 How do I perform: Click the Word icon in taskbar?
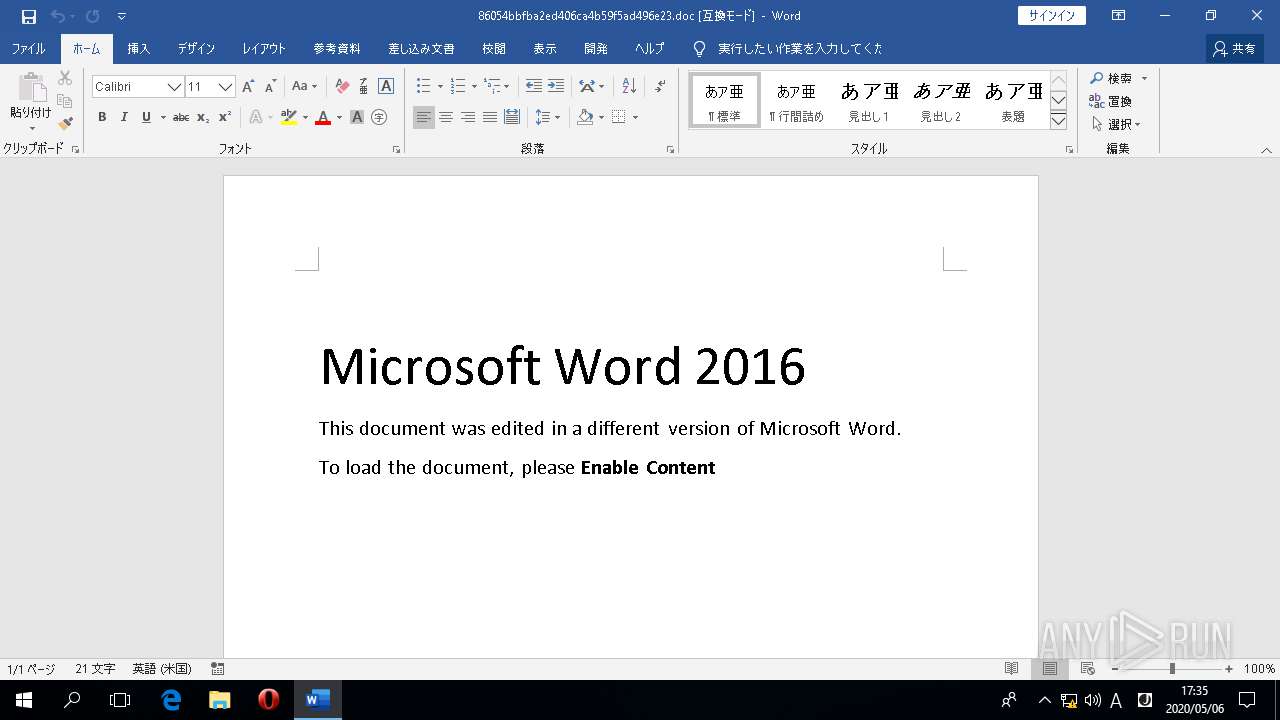point(318,700)
